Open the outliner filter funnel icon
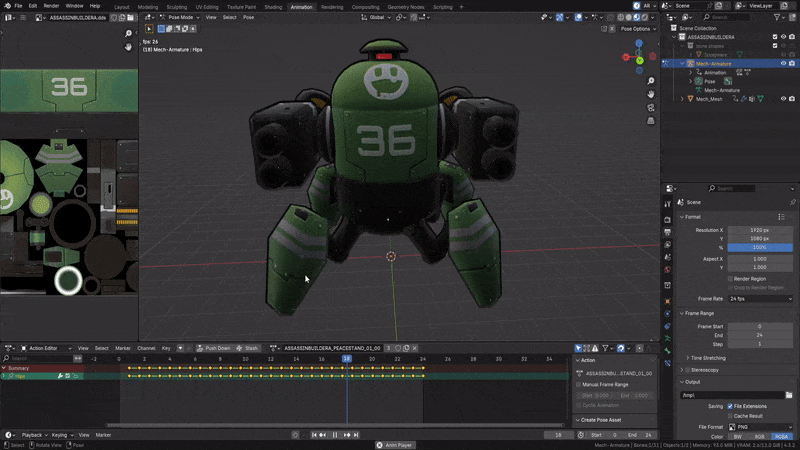This screenshot has height=450, width=800. point(775,17)
